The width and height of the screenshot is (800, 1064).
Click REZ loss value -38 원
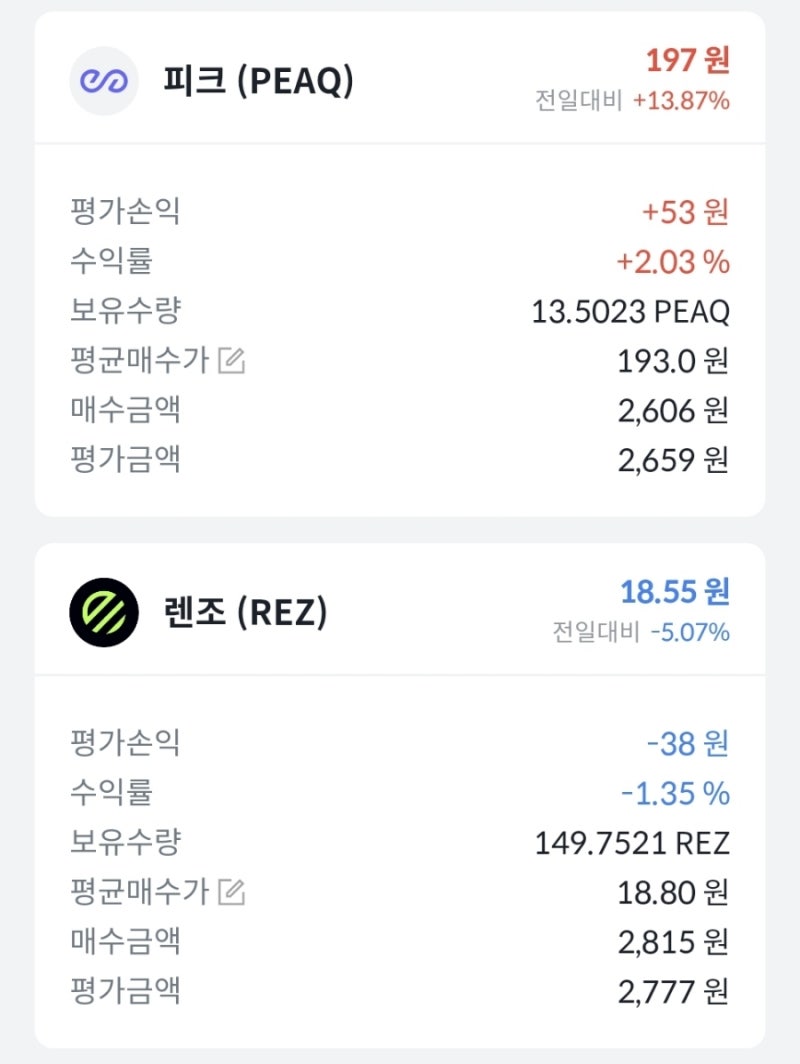pyautogui.click(x=688, y=743)
